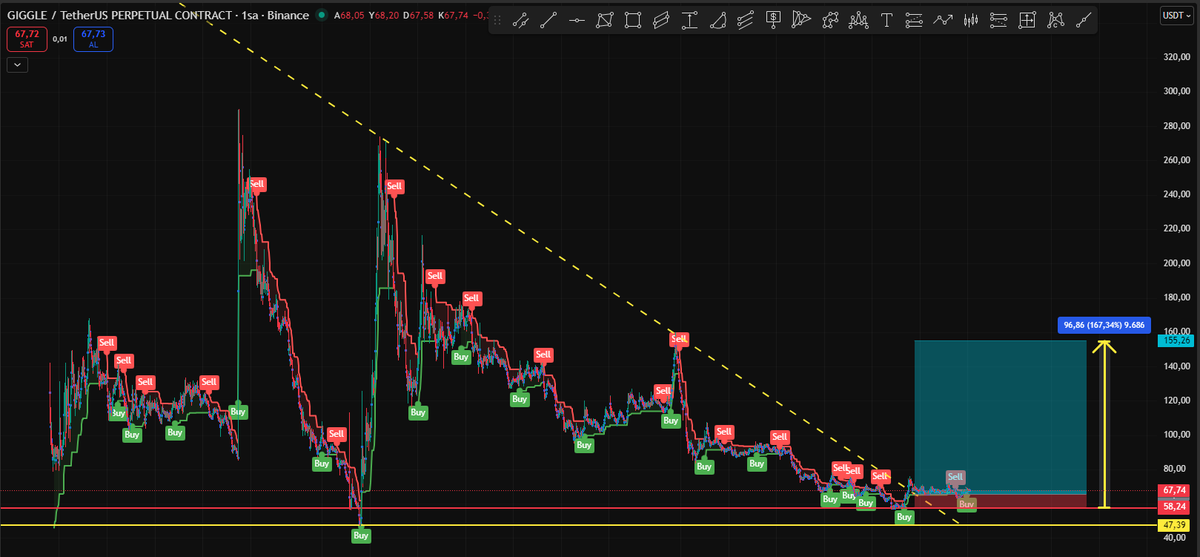Select the polyline shape tool
This screenshot has width=1200, height=557.
(830, 20)
